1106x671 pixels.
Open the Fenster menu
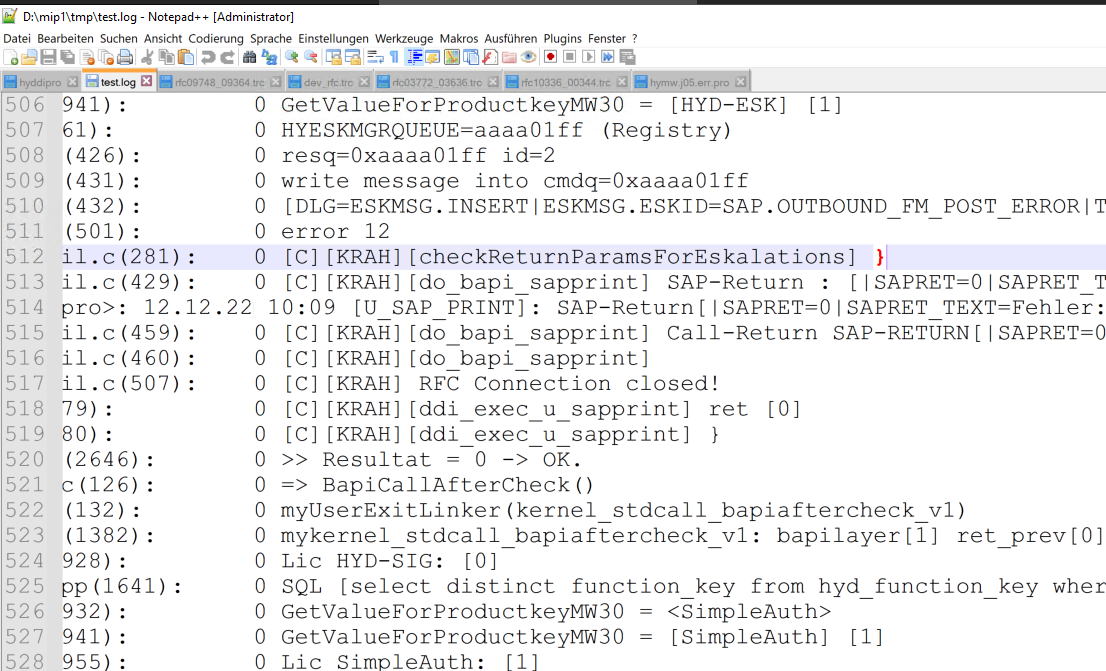click(607, 38)
